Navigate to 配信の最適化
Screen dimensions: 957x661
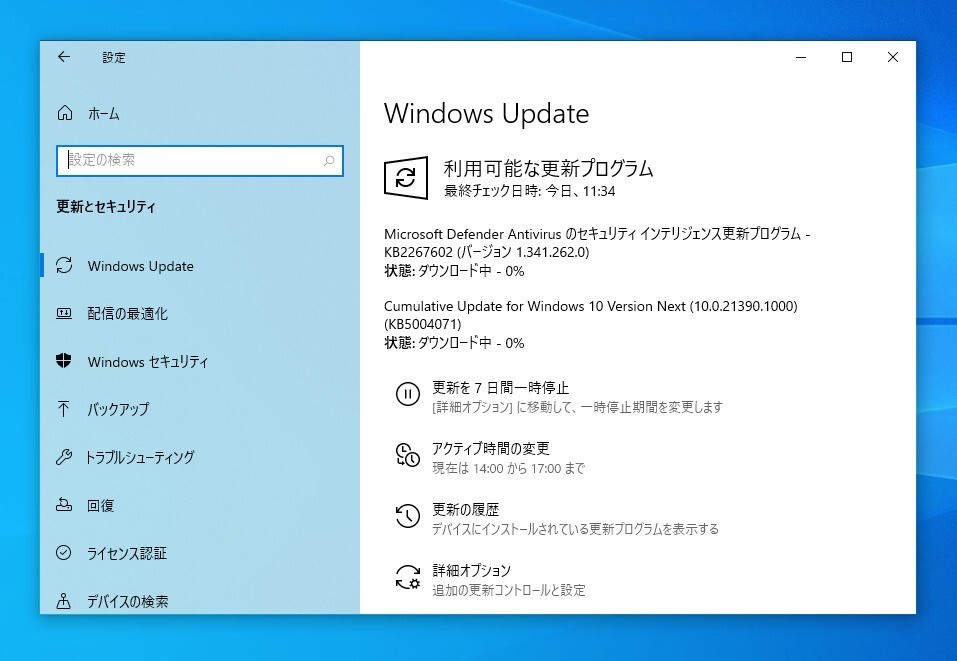[128, 314]
